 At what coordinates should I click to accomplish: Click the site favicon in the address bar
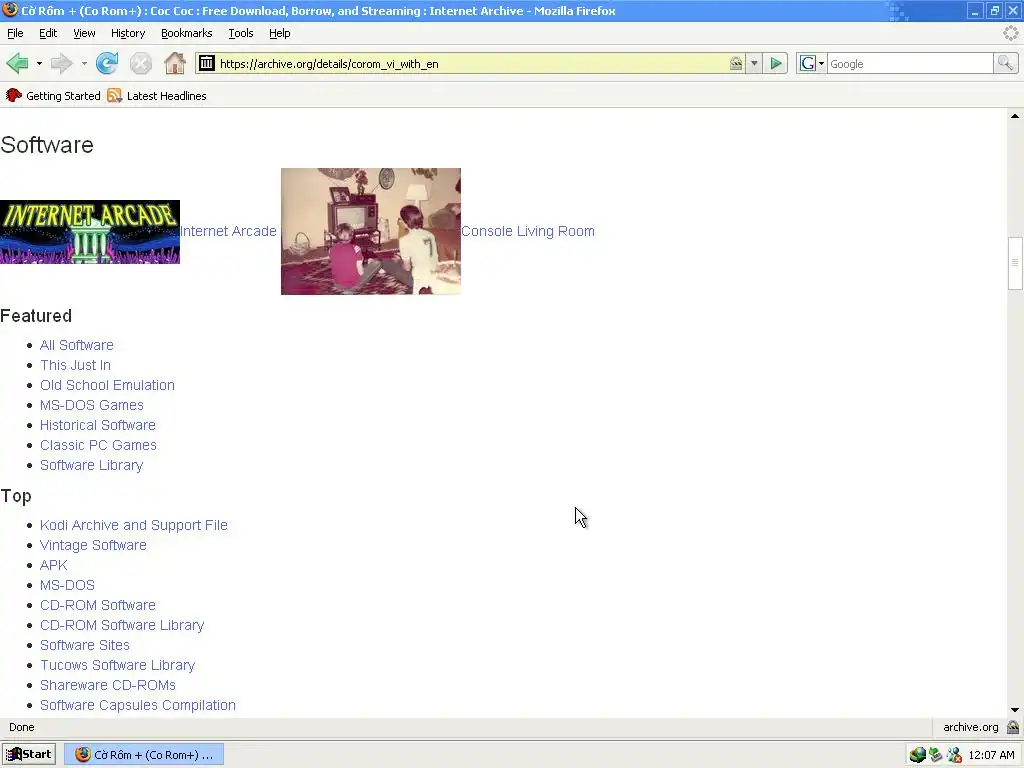pos(206,63)
